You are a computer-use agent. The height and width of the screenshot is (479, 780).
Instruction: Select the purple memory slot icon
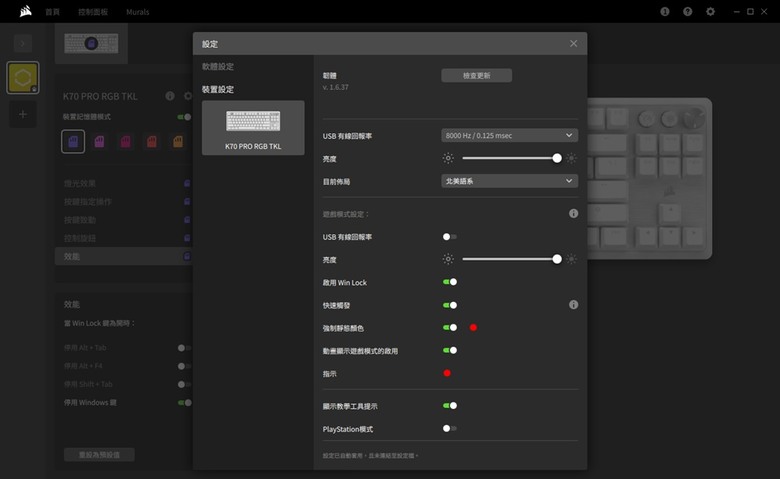pyautogui.click(x=99, y=142)
